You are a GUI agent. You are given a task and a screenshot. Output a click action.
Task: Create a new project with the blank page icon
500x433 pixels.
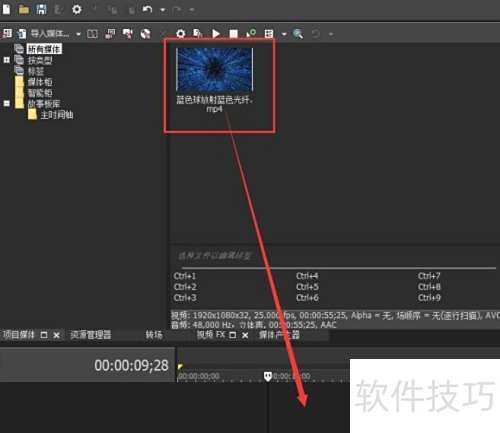6,9
